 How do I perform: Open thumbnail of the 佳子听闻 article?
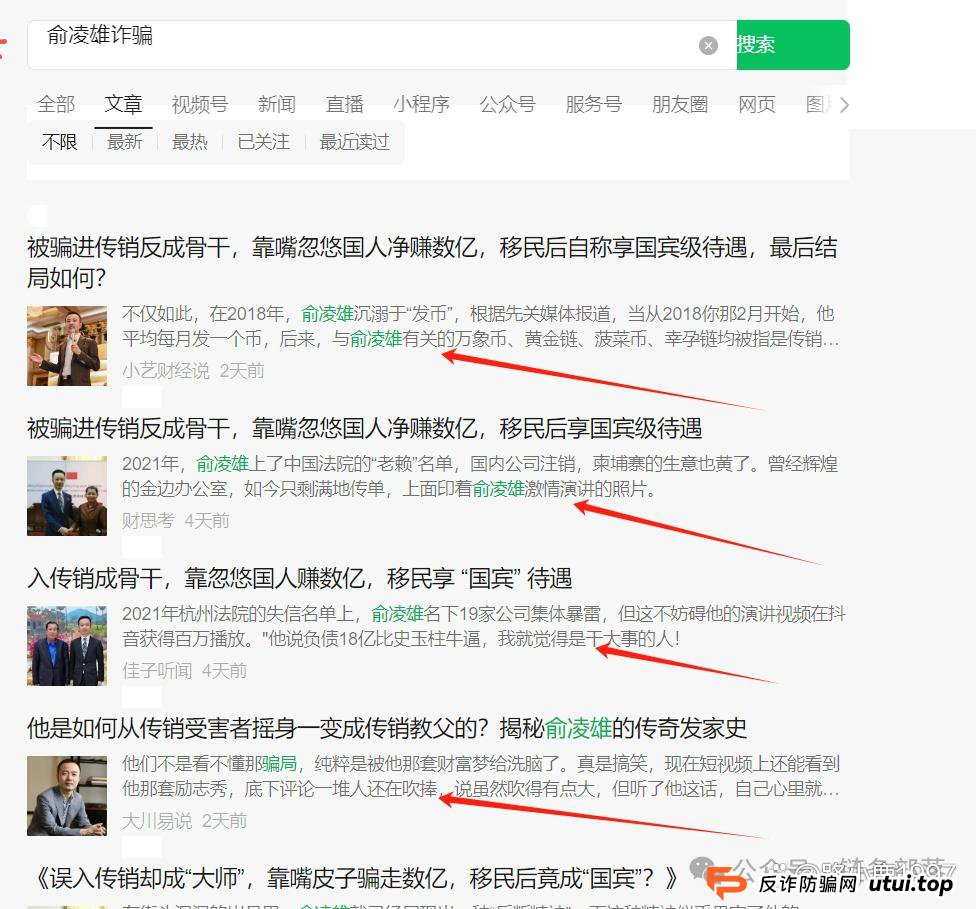coord(67,646)
